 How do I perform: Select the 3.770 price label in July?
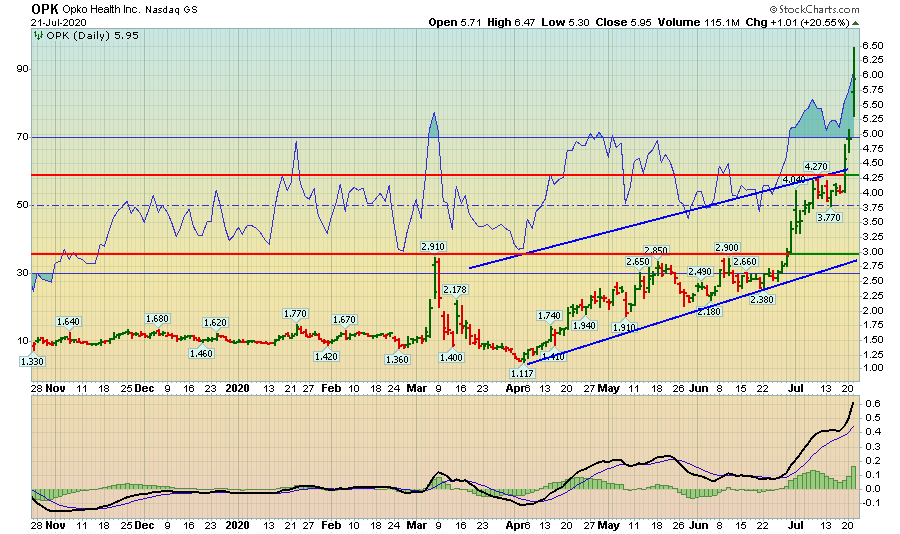click(828, 217)
